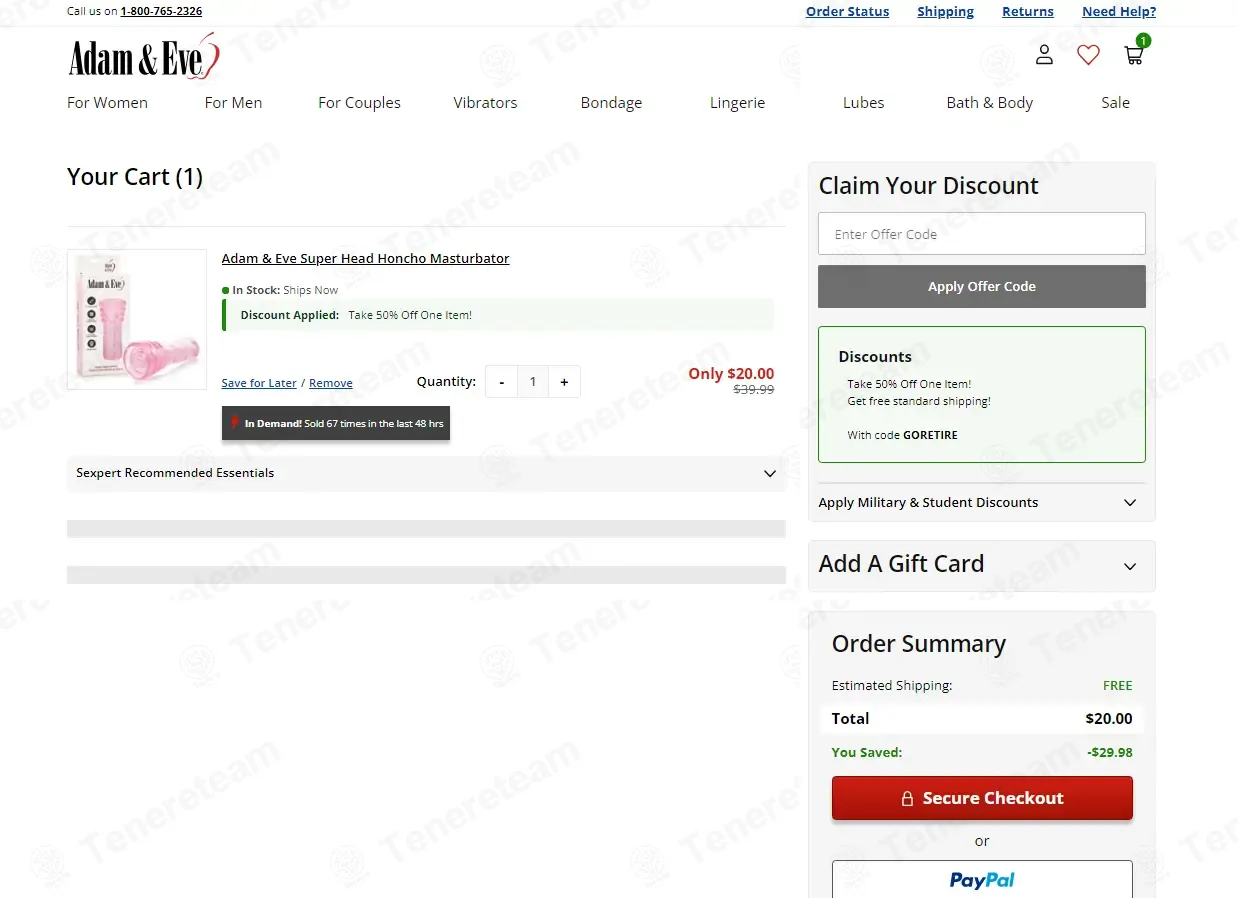
Task: Open the Sale menu
Action: [1115, 103]
